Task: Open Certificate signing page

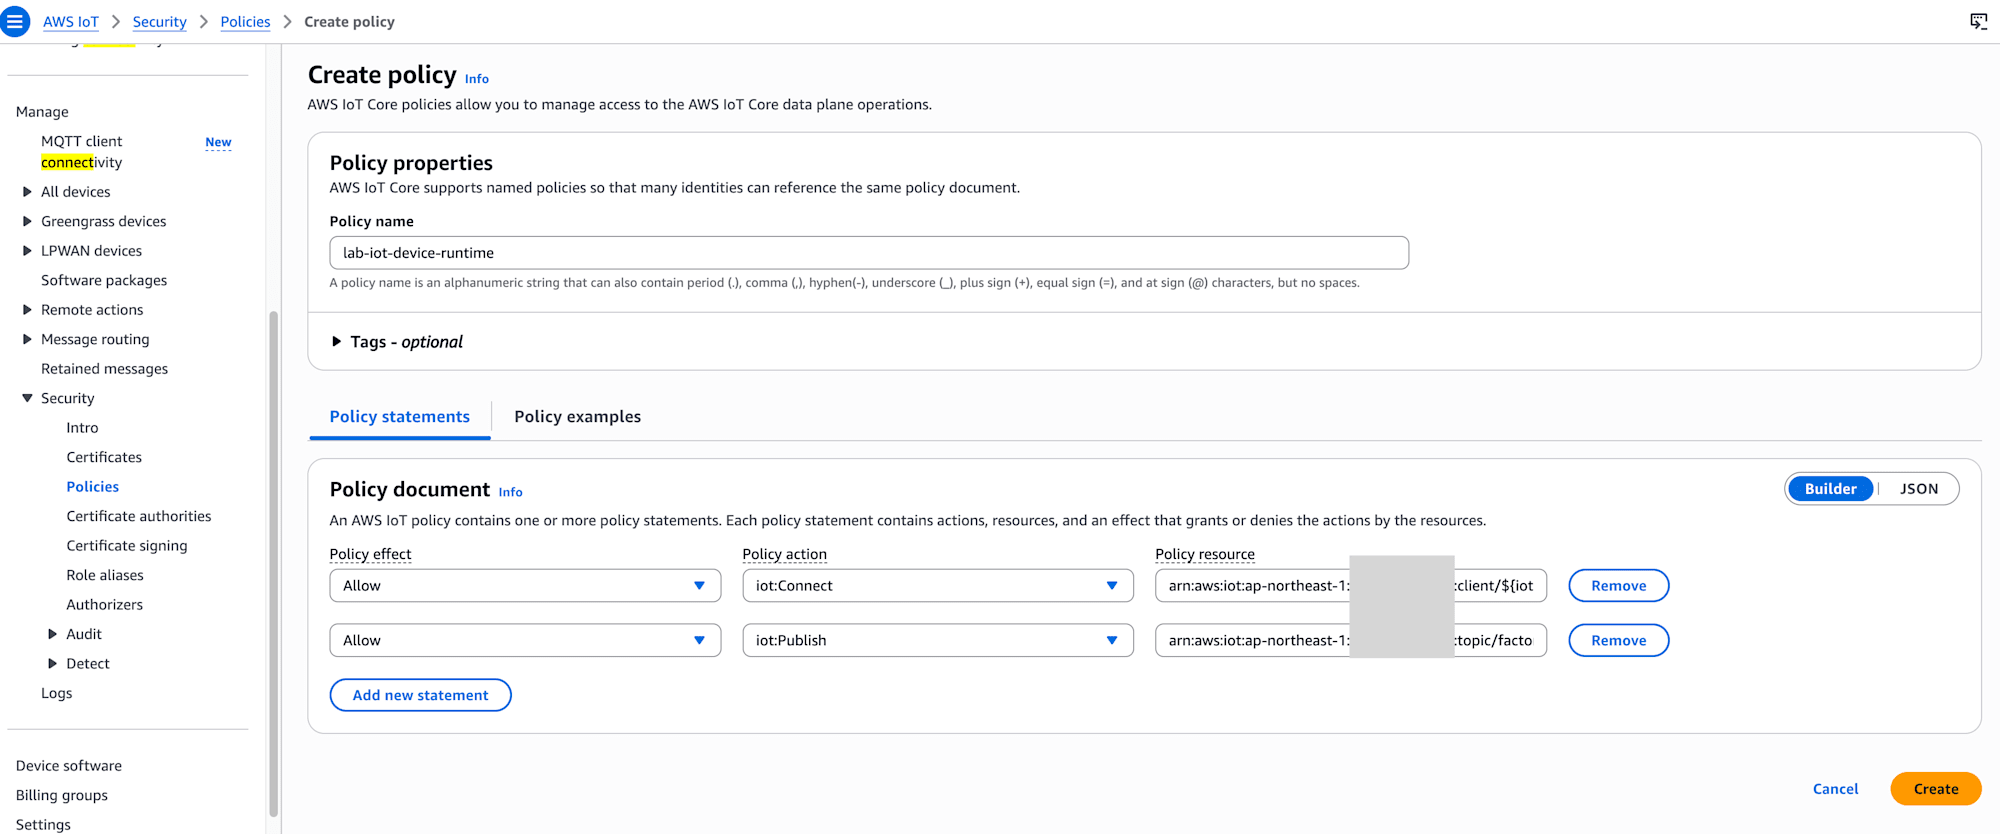Action: [x=127, y=546]
